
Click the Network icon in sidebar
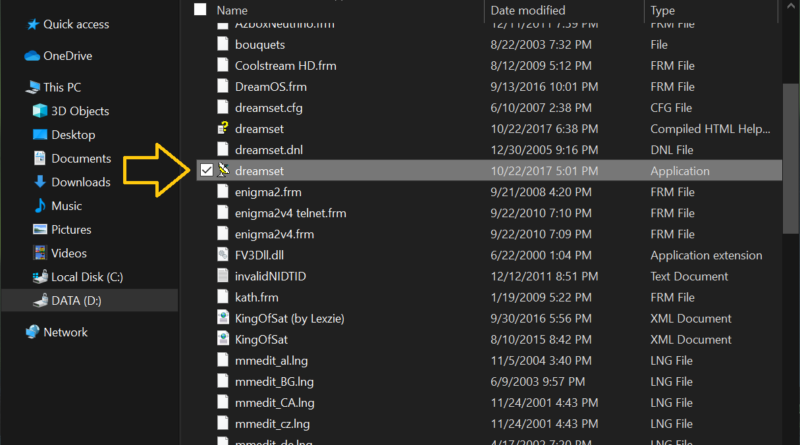pos(32,332)
